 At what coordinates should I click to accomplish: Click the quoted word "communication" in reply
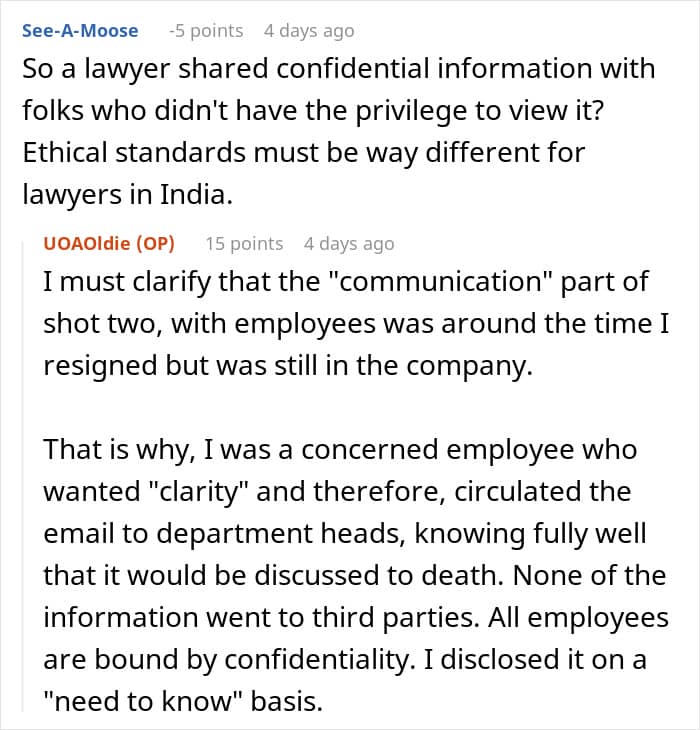(440, 282)
